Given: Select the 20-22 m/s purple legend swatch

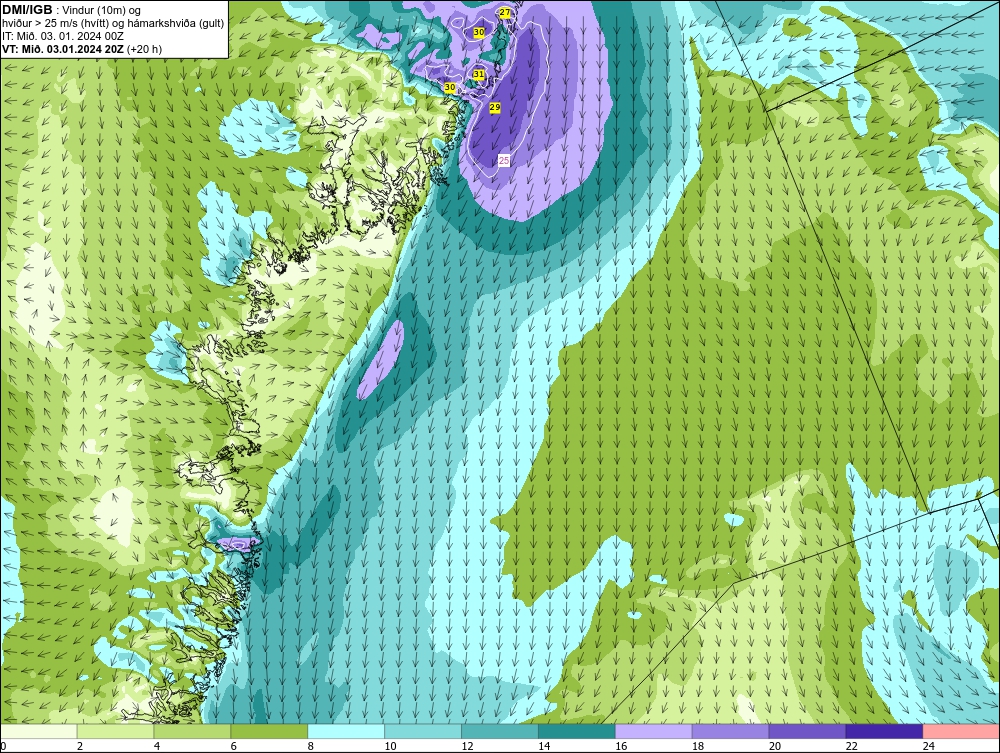Looking at the screenshot, I should tap(807, 731).
